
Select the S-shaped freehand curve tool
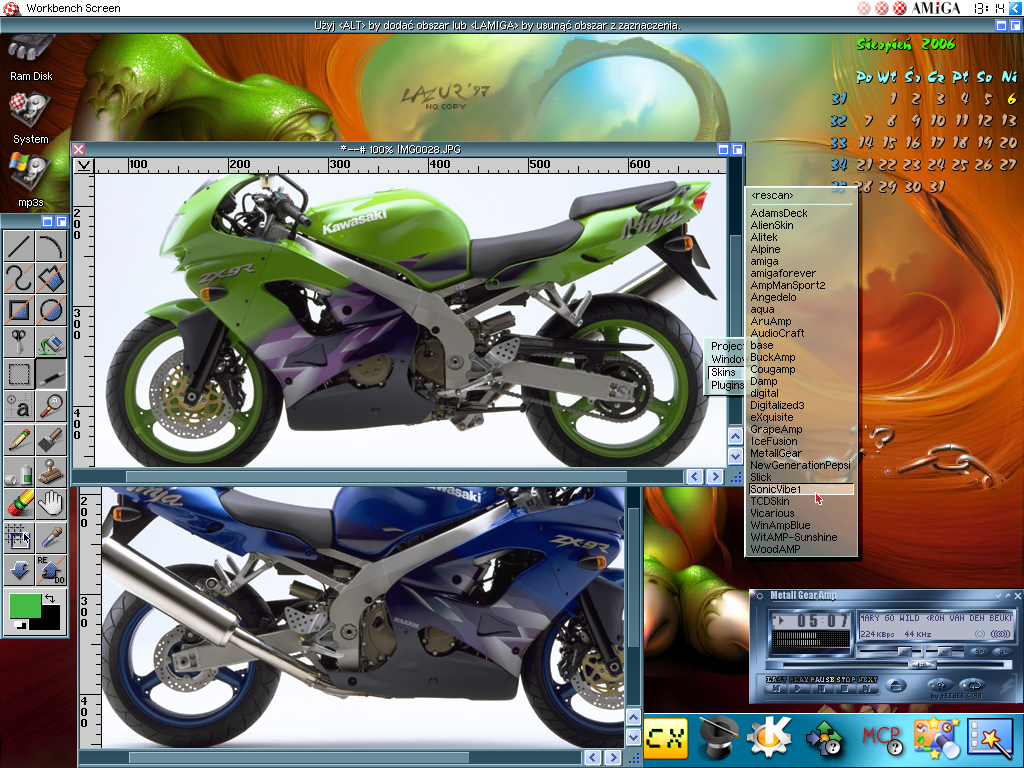(x=19, y=279)
